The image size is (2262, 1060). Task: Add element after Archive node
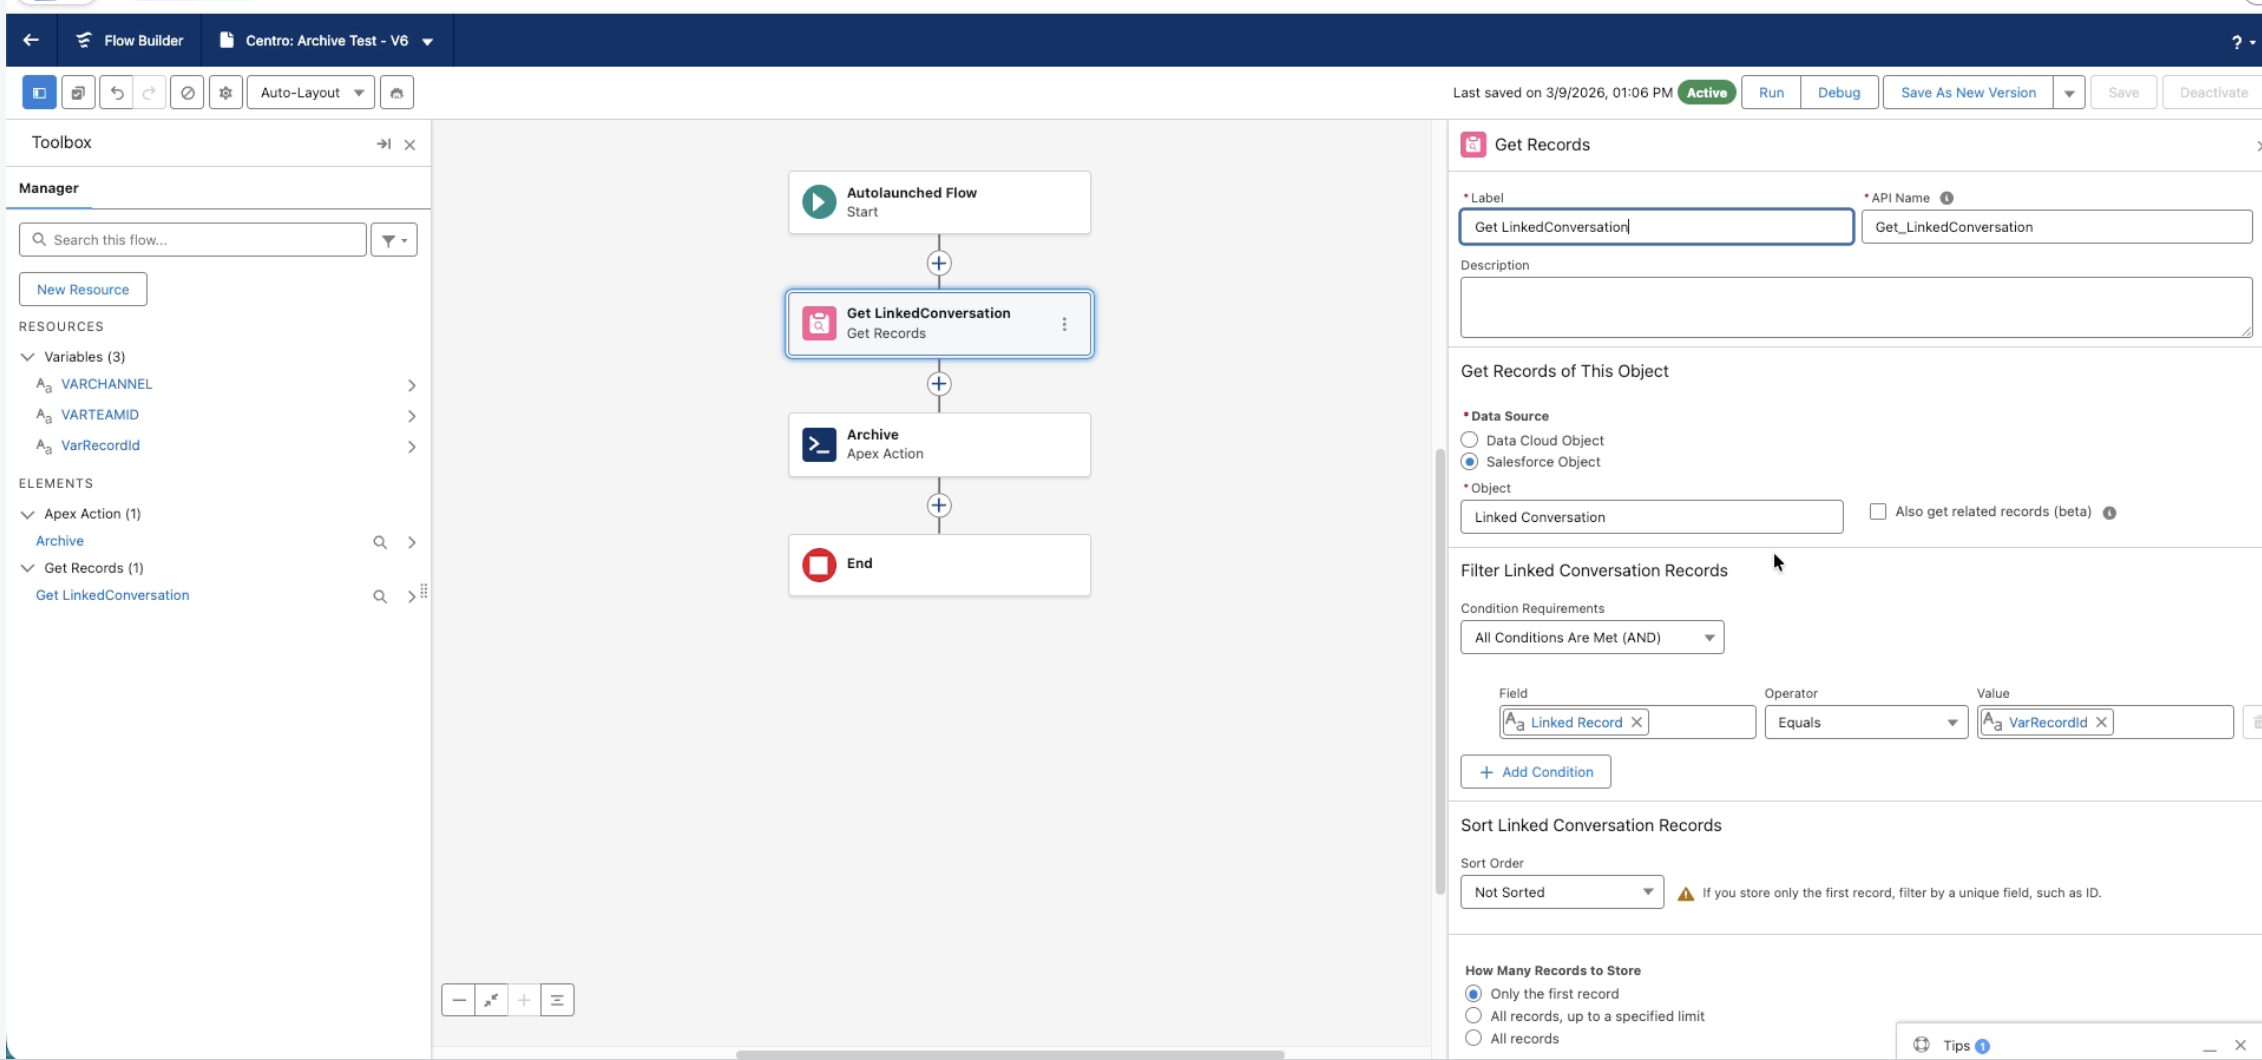[x=939, y=505]
